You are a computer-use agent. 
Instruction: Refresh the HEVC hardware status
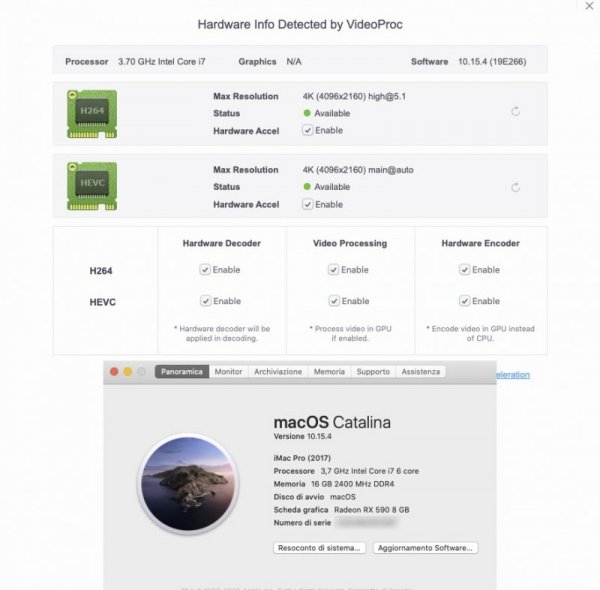(x=515, y=187)
